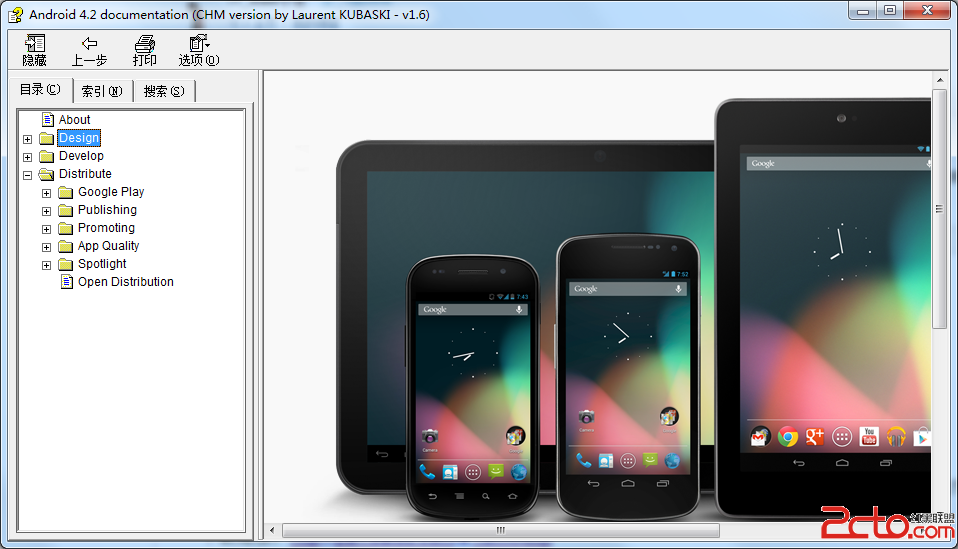Viewport: 958px width, 549px height.
Task: Open the Publishing topic
Action: [x=108, y=210]
